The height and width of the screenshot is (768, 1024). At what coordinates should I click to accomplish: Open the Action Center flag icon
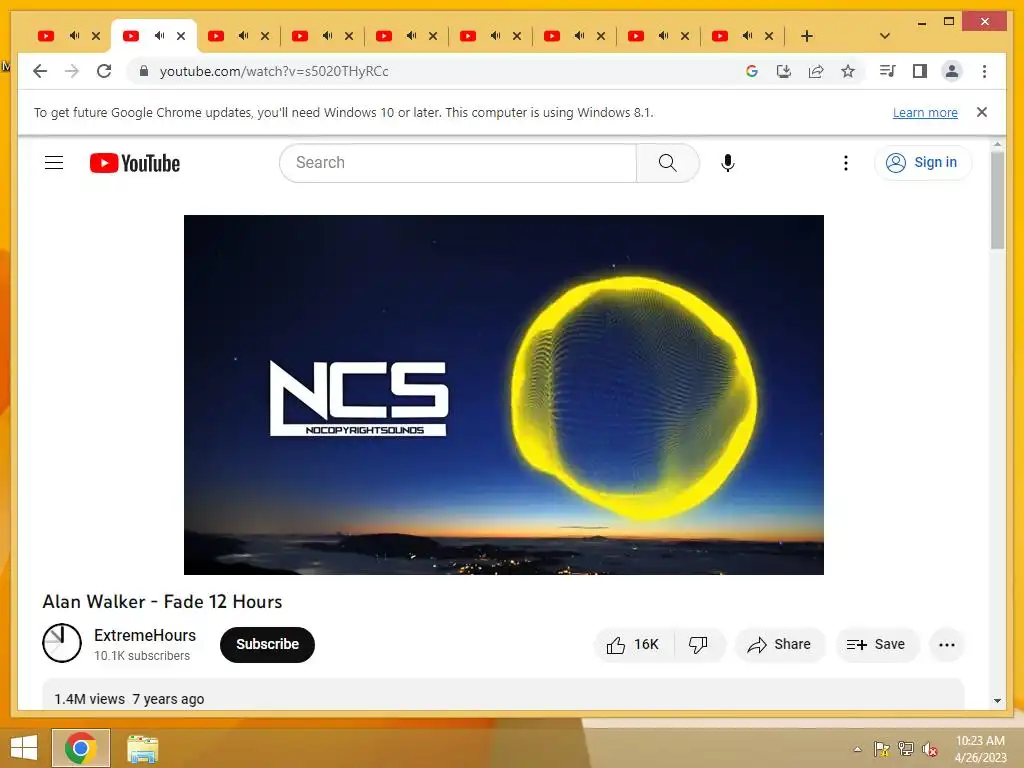(881, 749)
